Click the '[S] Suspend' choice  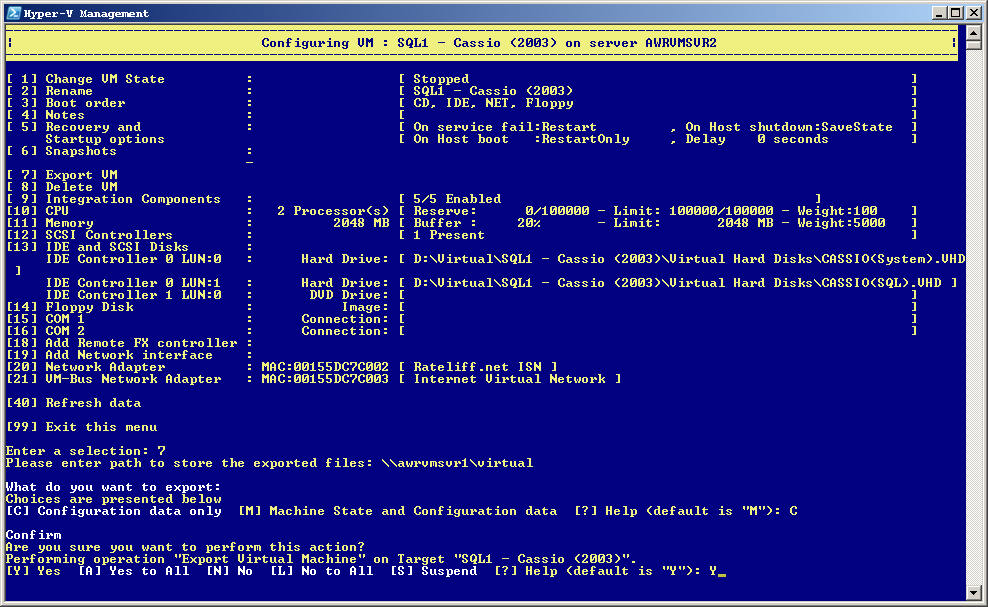433,570
